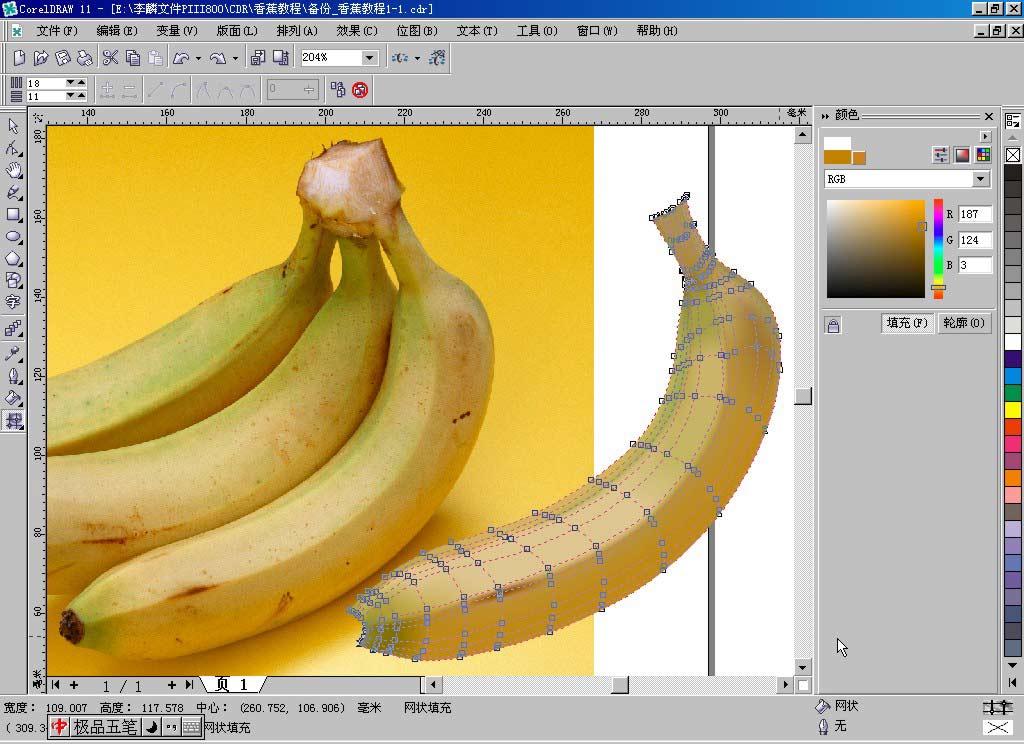Click the Cut scissors icon

110,58
